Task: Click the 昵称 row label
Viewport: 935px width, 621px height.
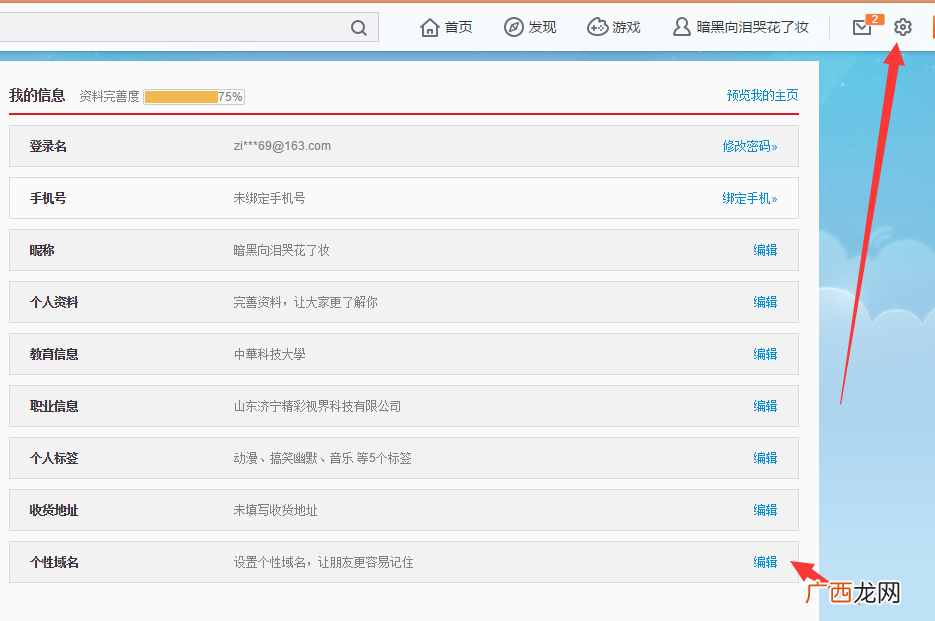Action: click(42, 250)
